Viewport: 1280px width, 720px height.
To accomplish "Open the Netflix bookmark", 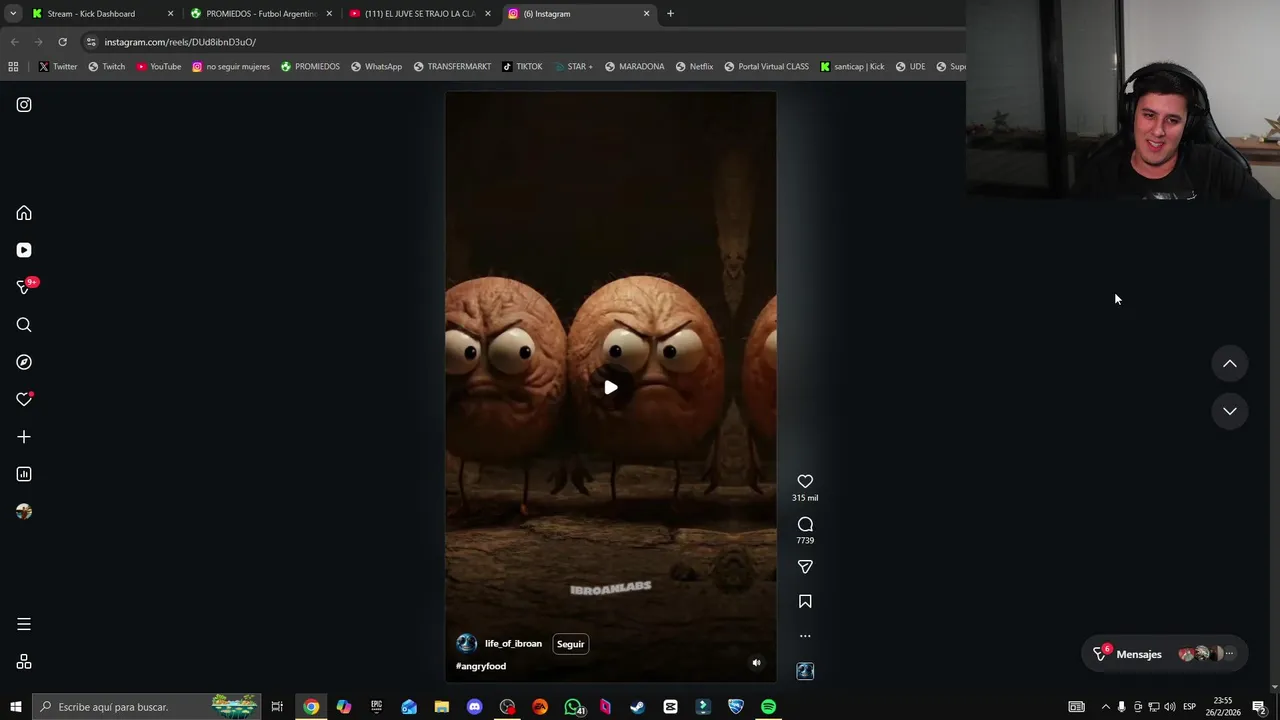I will [694, 67].
